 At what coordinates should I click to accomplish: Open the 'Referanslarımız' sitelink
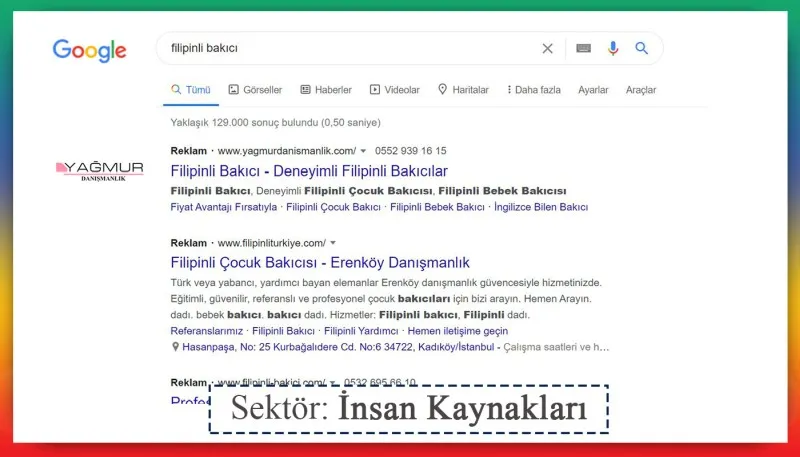click(x=207, y=331)
